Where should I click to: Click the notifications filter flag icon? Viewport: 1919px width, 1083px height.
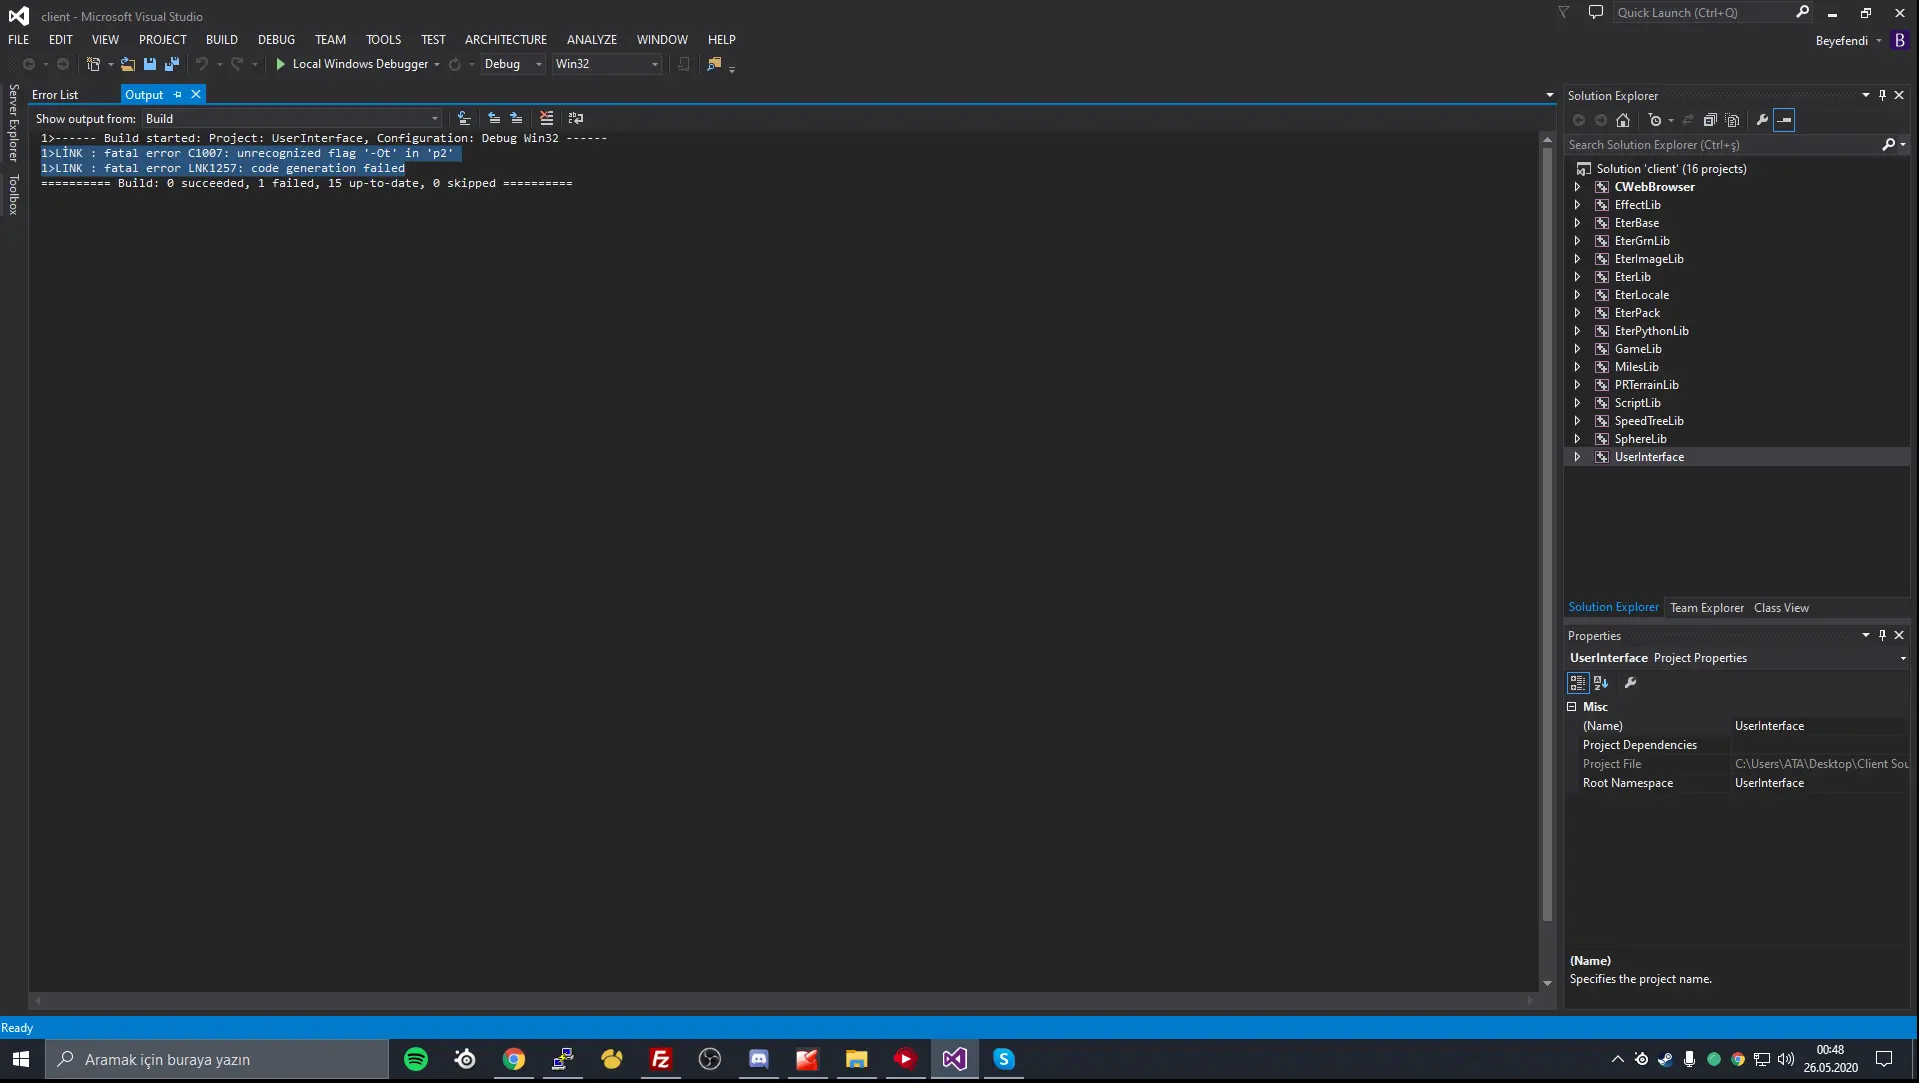click(1563, 12)
